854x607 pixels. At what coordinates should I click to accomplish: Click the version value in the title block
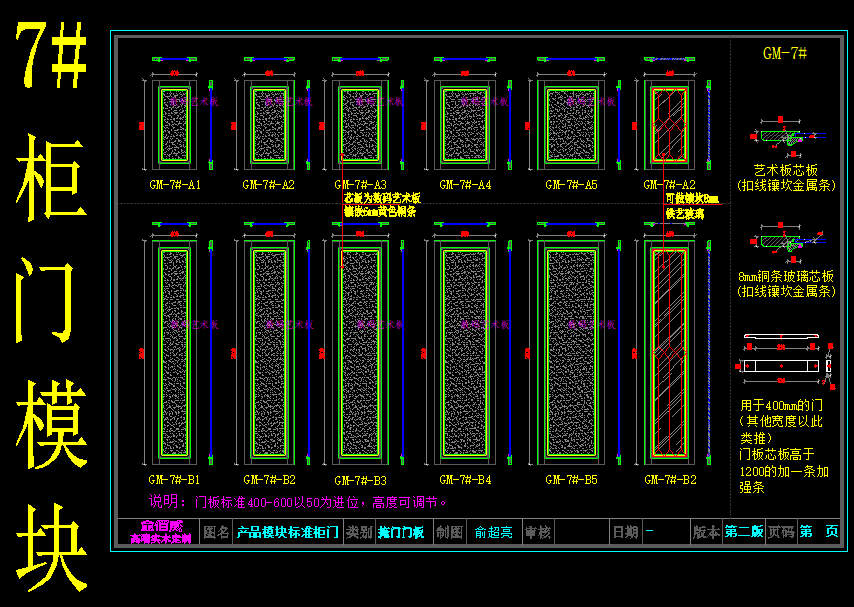pyautogui.click(x=744, y=532)
